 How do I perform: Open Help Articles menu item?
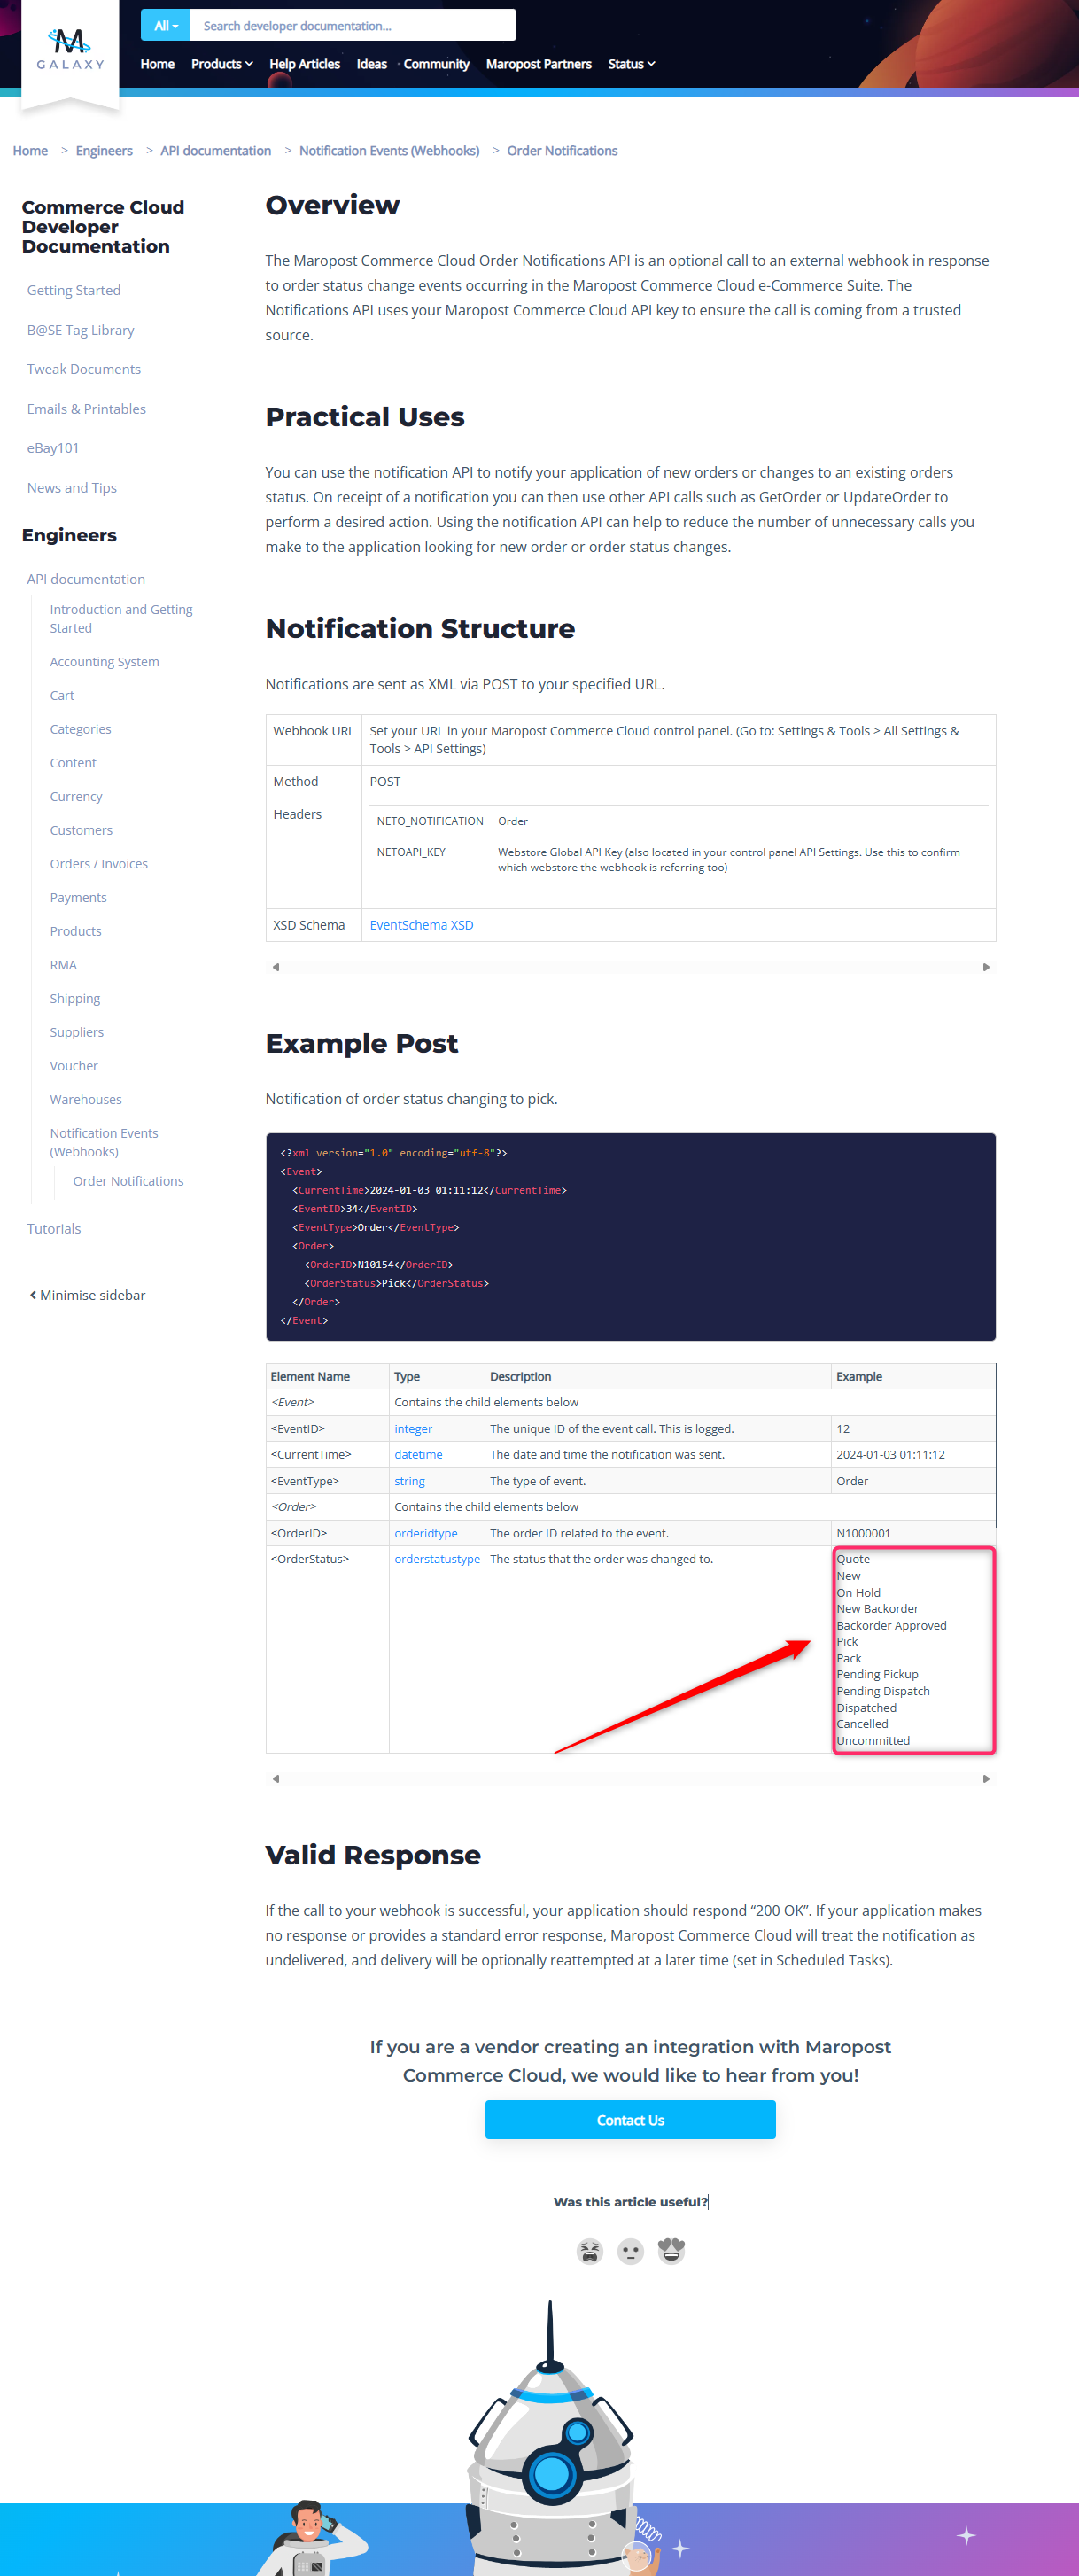(x=305, y=64)
